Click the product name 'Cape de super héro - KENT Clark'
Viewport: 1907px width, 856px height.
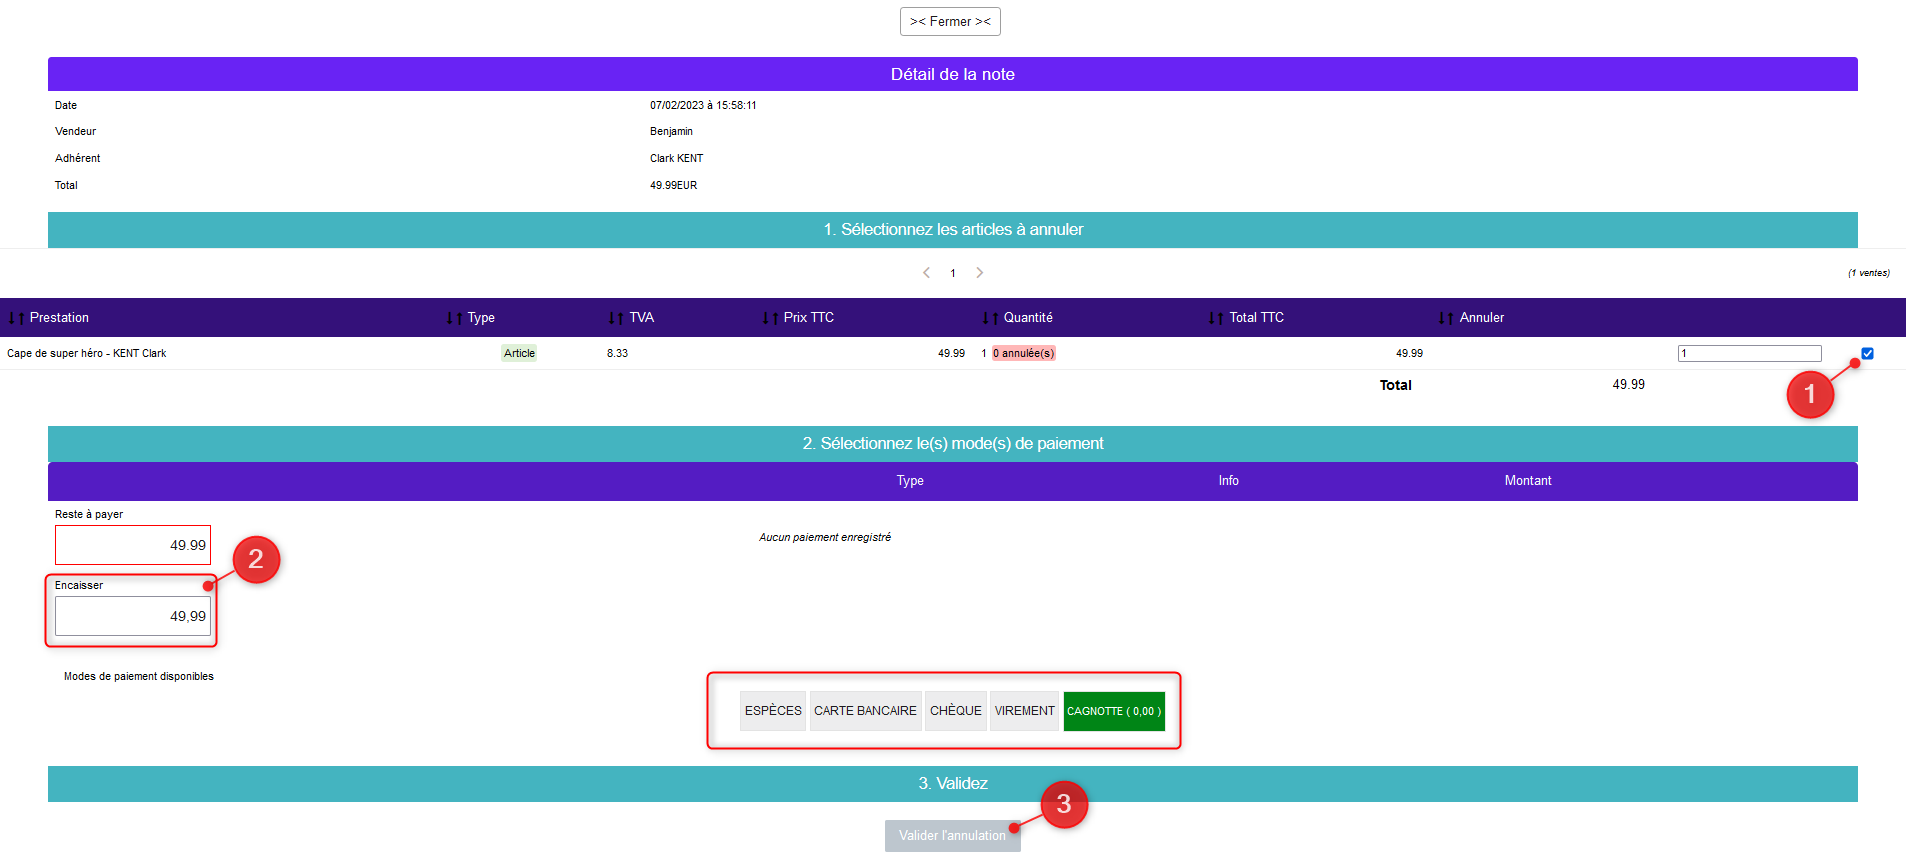87,353
